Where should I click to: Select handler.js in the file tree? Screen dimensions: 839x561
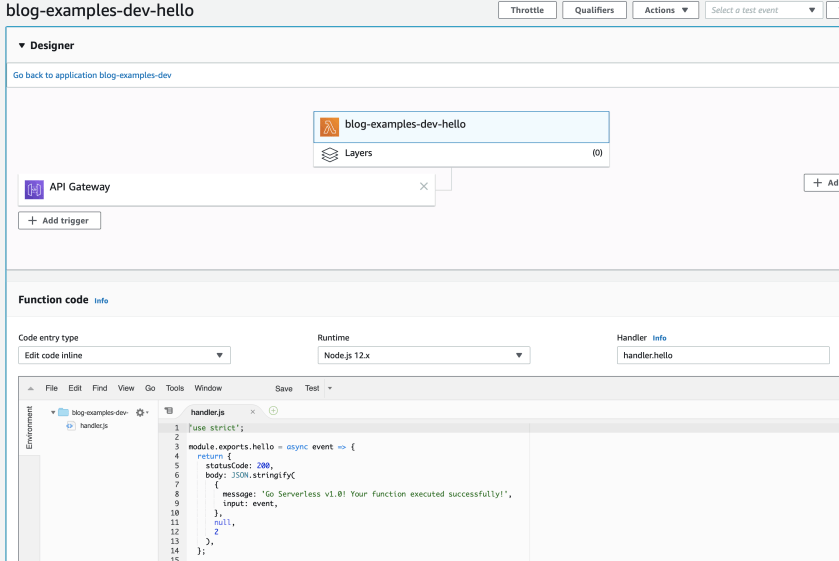pyautogui.click(x=94, y=426)
